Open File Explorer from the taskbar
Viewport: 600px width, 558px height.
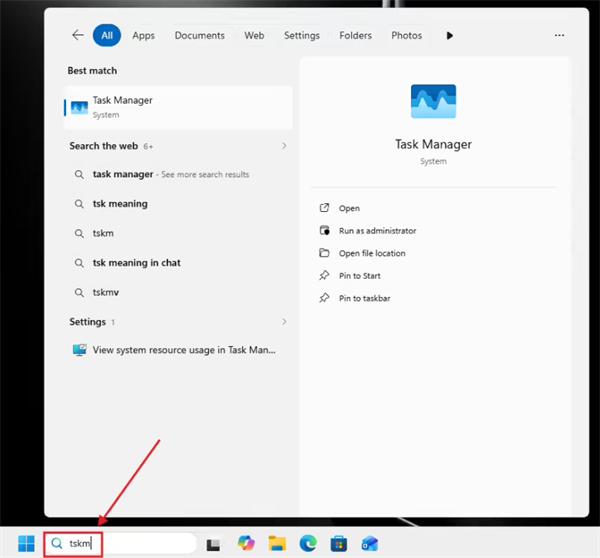277,543
